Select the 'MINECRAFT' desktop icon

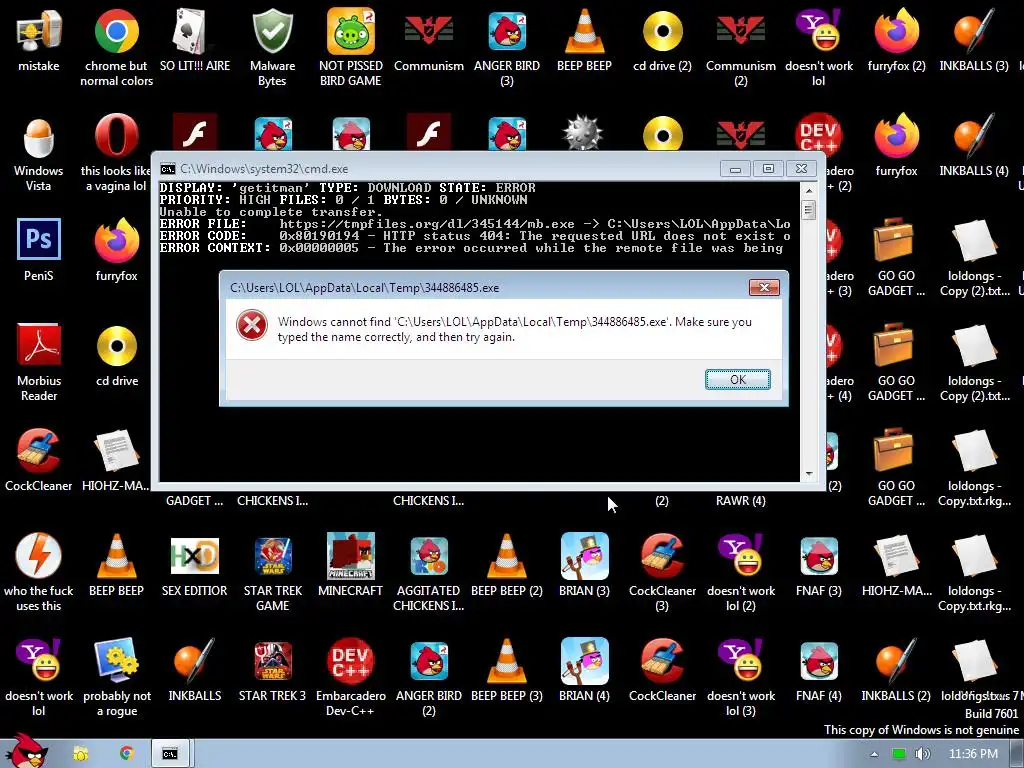pyautogui.click(x=351, y=566)
